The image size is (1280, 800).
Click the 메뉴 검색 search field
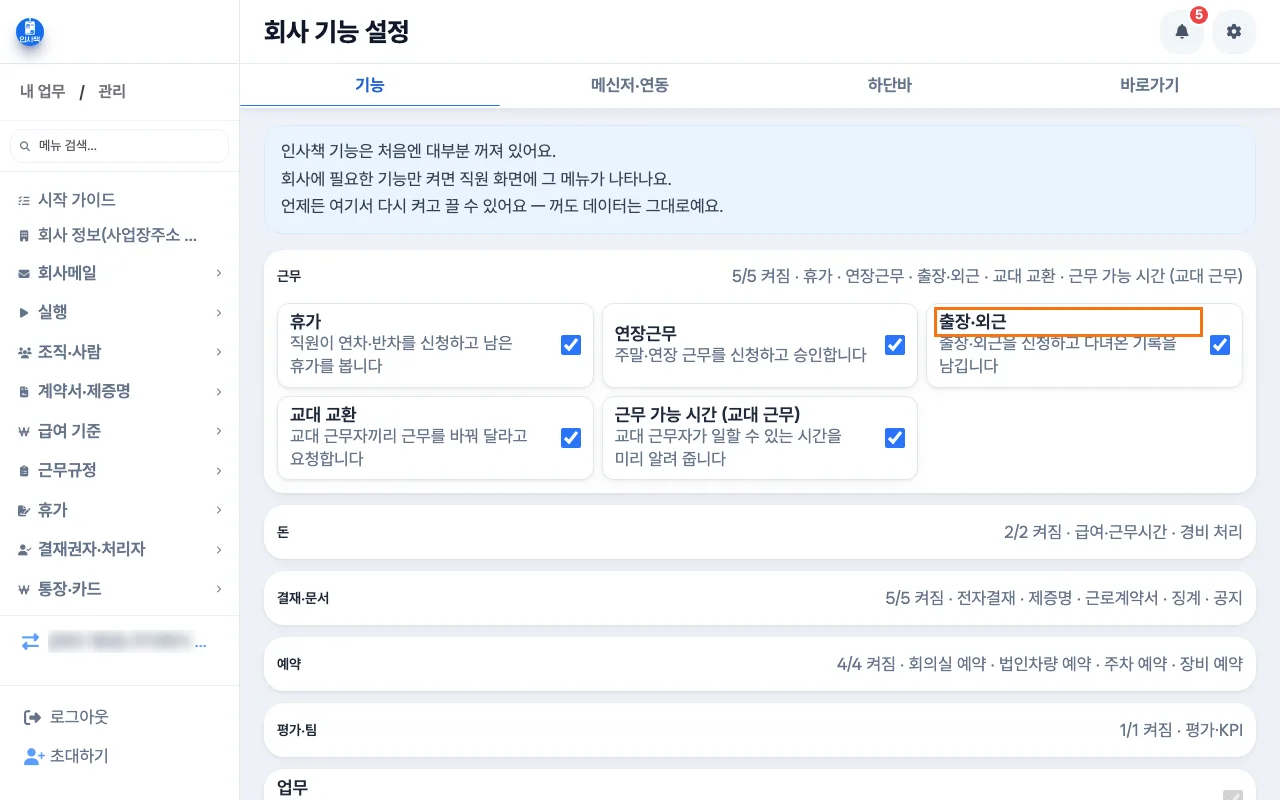pyautogui.click(x=119, y=146)
